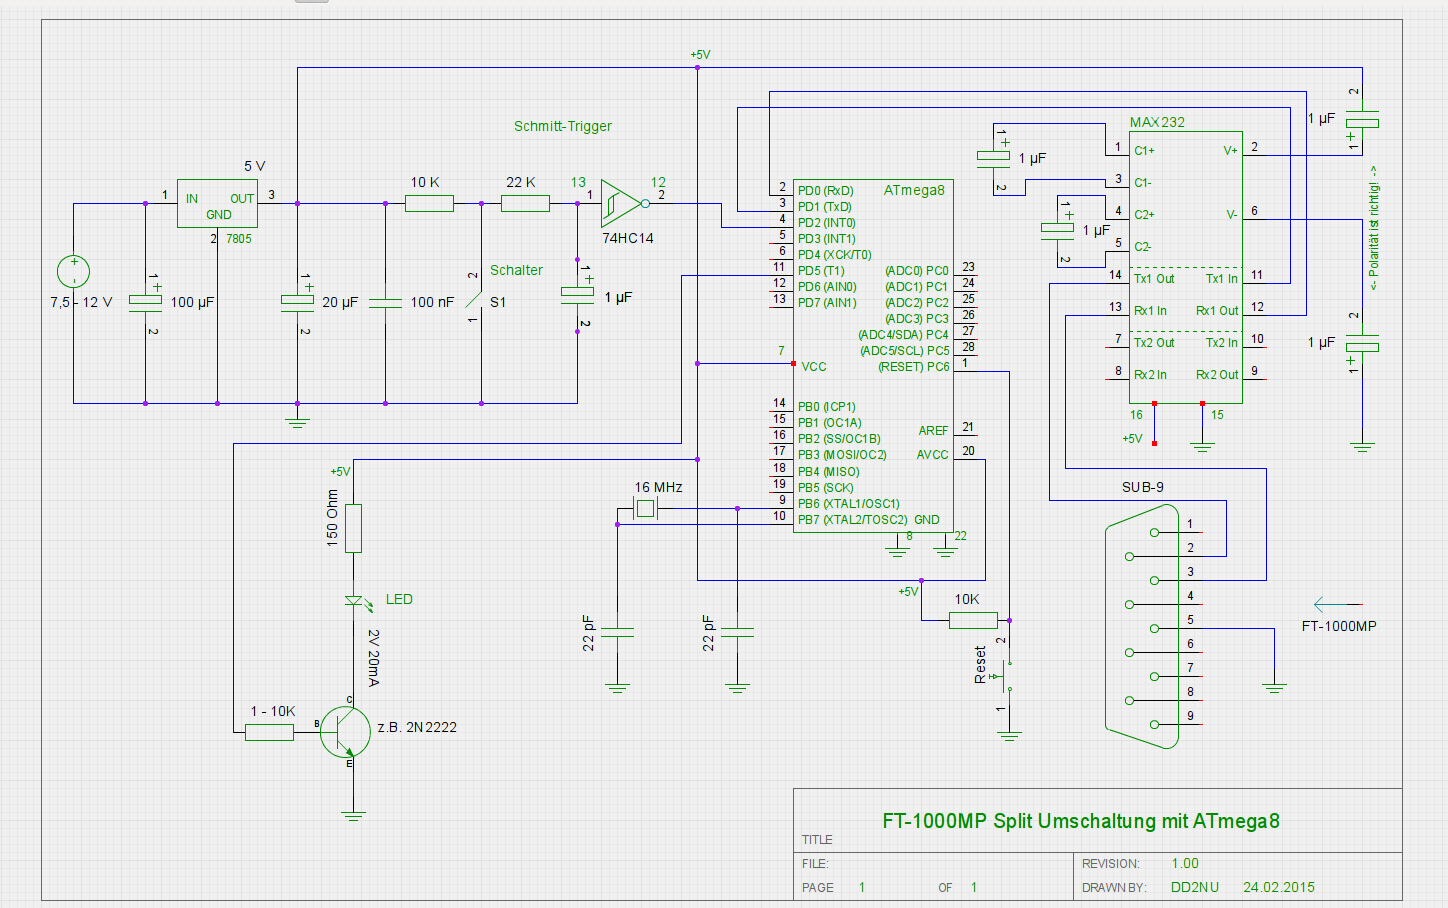
Task: Click the revision value "1.00"
Action: coord(1185,863)
